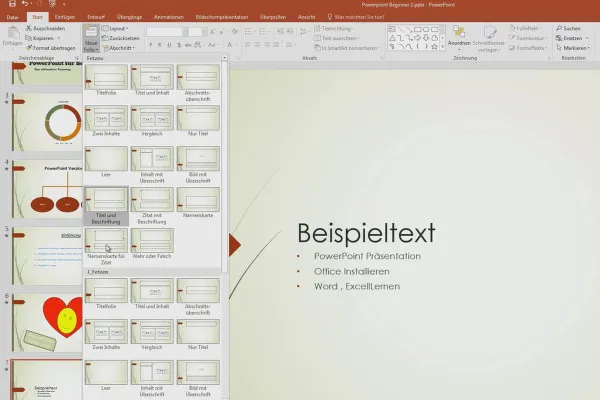This screenshot has width=600, height=400.
Task: Click the numbered list icon
Action: pyautogui.click(x=262, y=32)
